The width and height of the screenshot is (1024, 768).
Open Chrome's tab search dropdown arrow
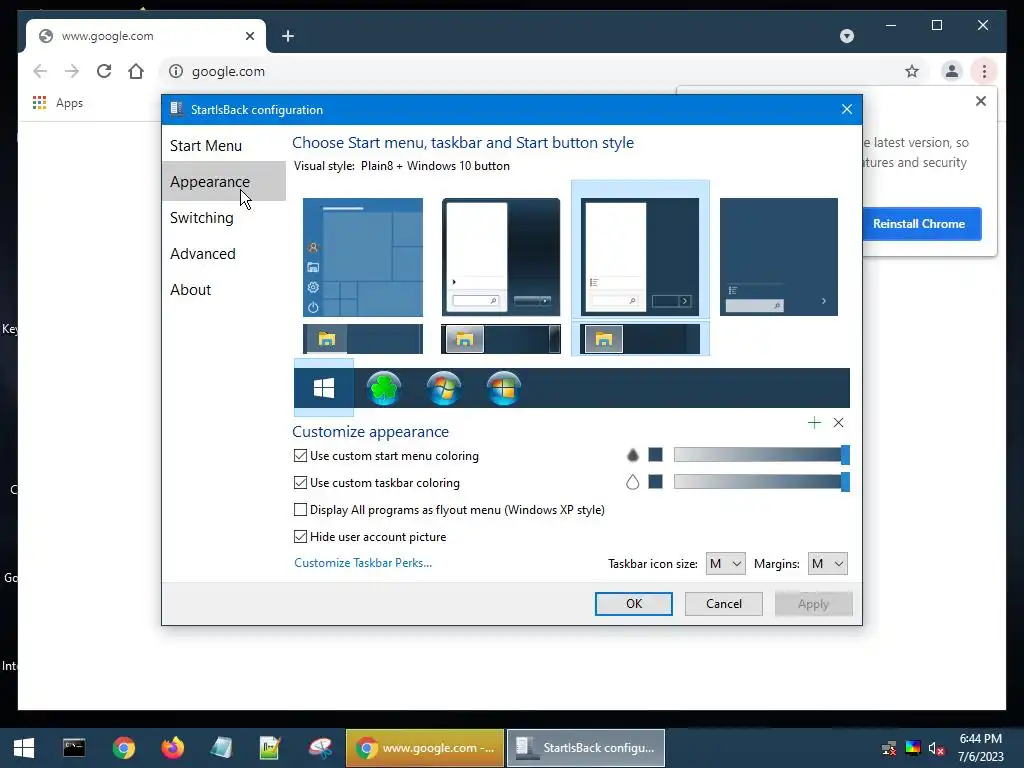click(x=846, y=36)
